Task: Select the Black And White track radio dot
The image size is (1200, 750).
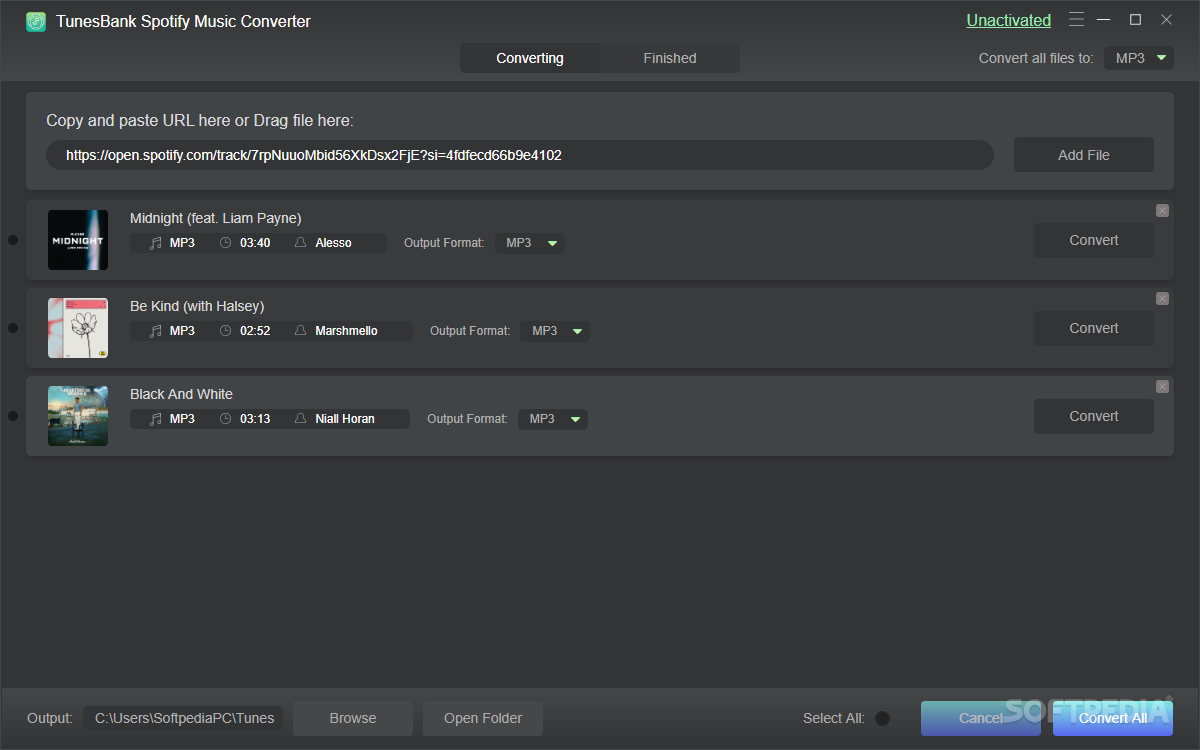Action: 13,416
